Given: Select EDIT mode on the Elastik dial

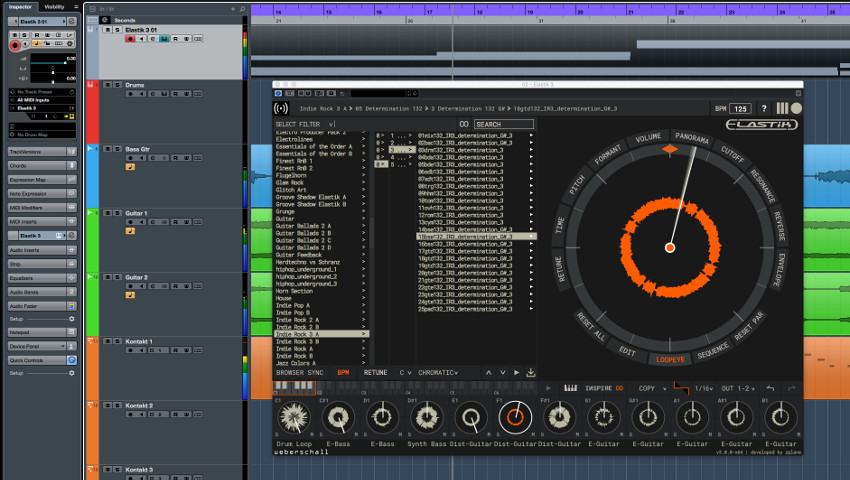Looking at the screenshot, I should click(627, 351).
